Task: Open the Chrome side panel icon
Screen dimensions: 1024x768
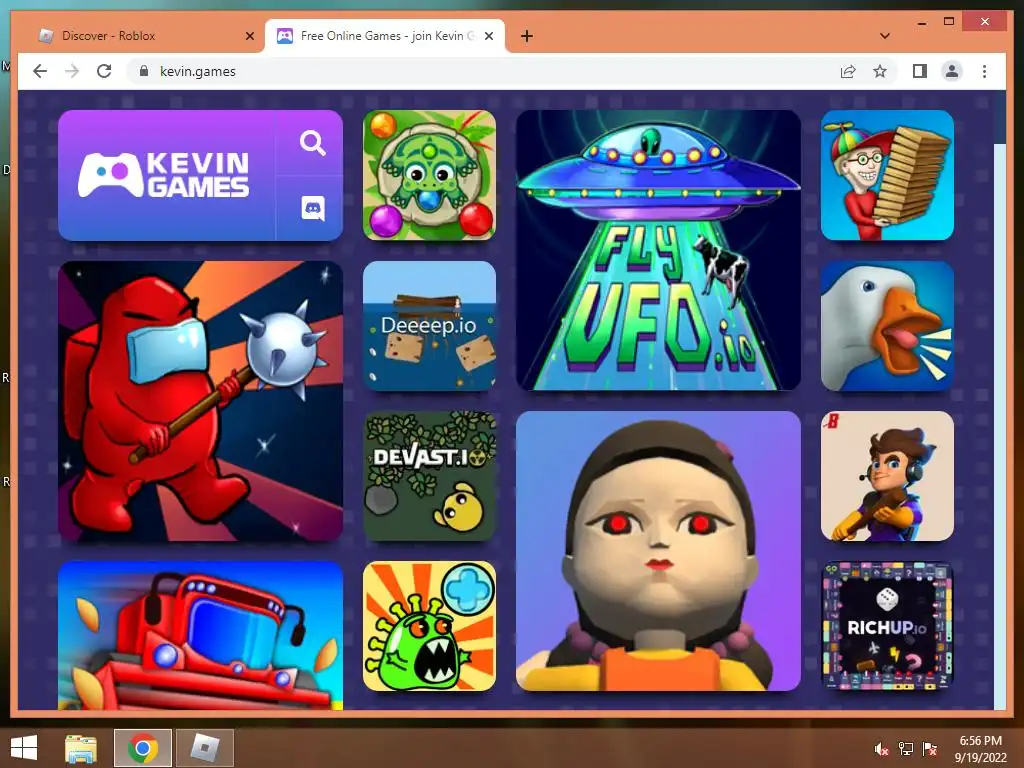Action: 920,71
